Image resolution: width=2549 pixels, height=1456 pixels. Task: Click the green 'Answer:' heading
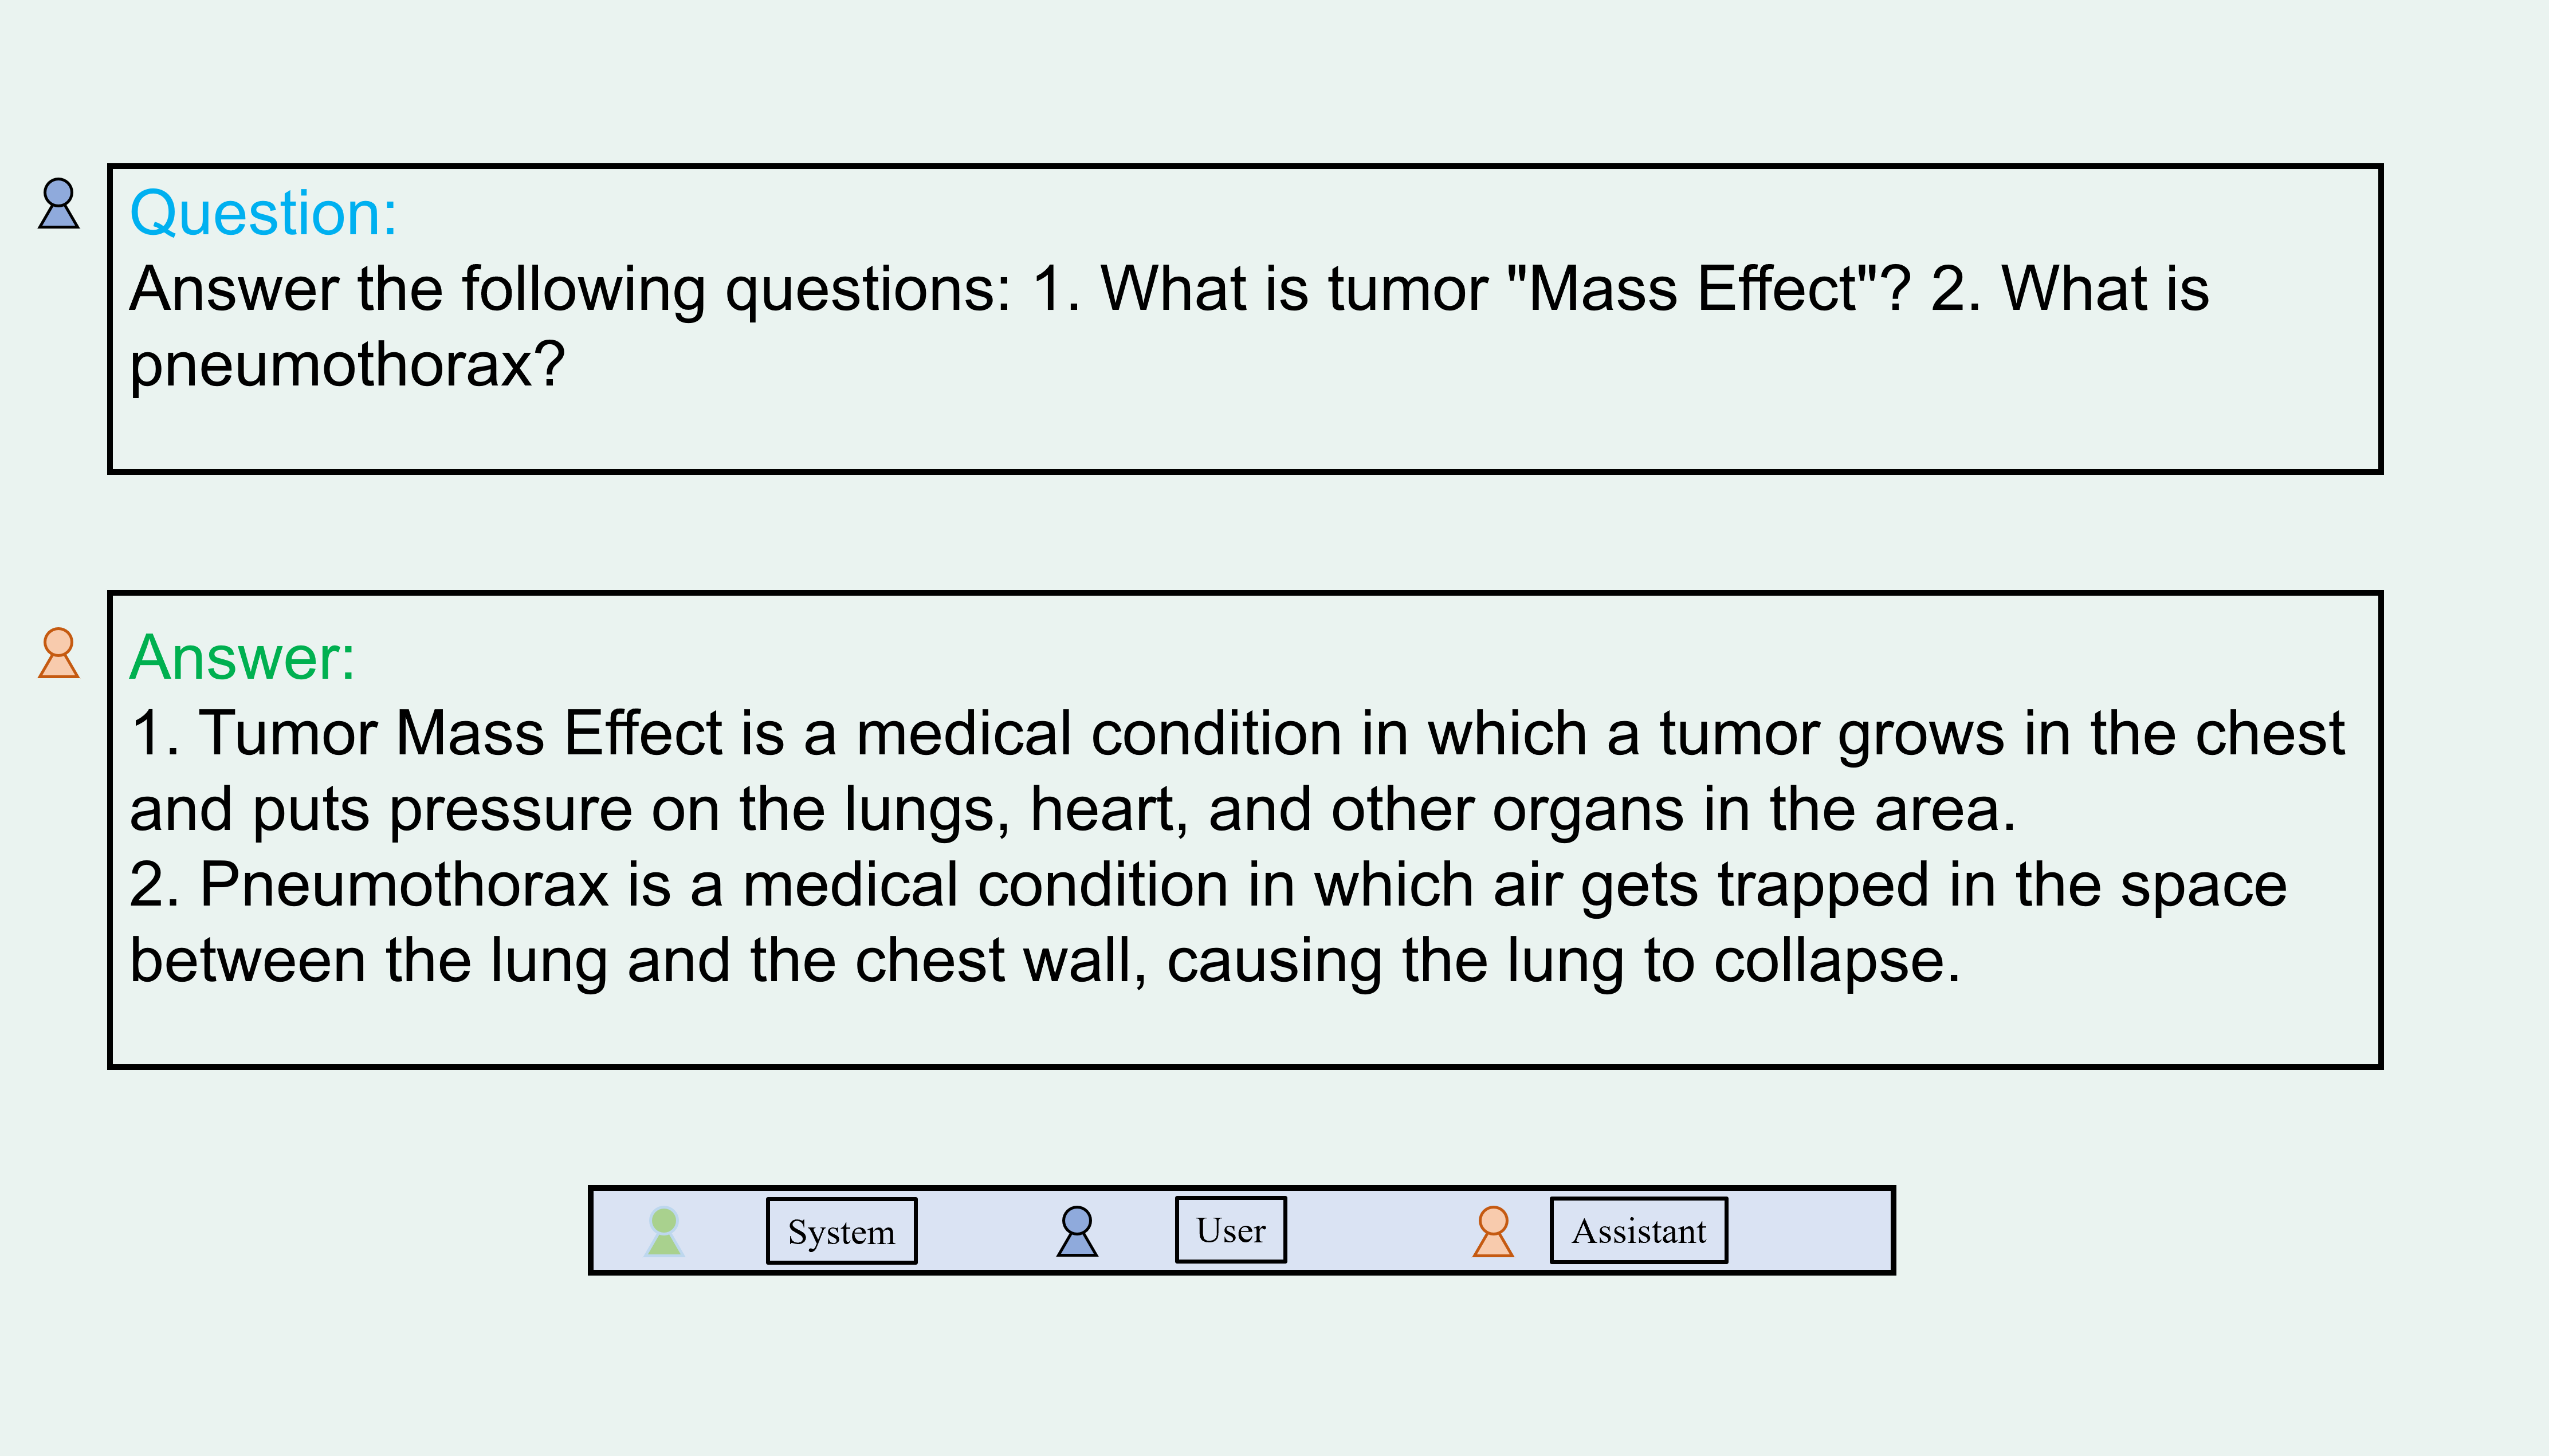[242, 657]
